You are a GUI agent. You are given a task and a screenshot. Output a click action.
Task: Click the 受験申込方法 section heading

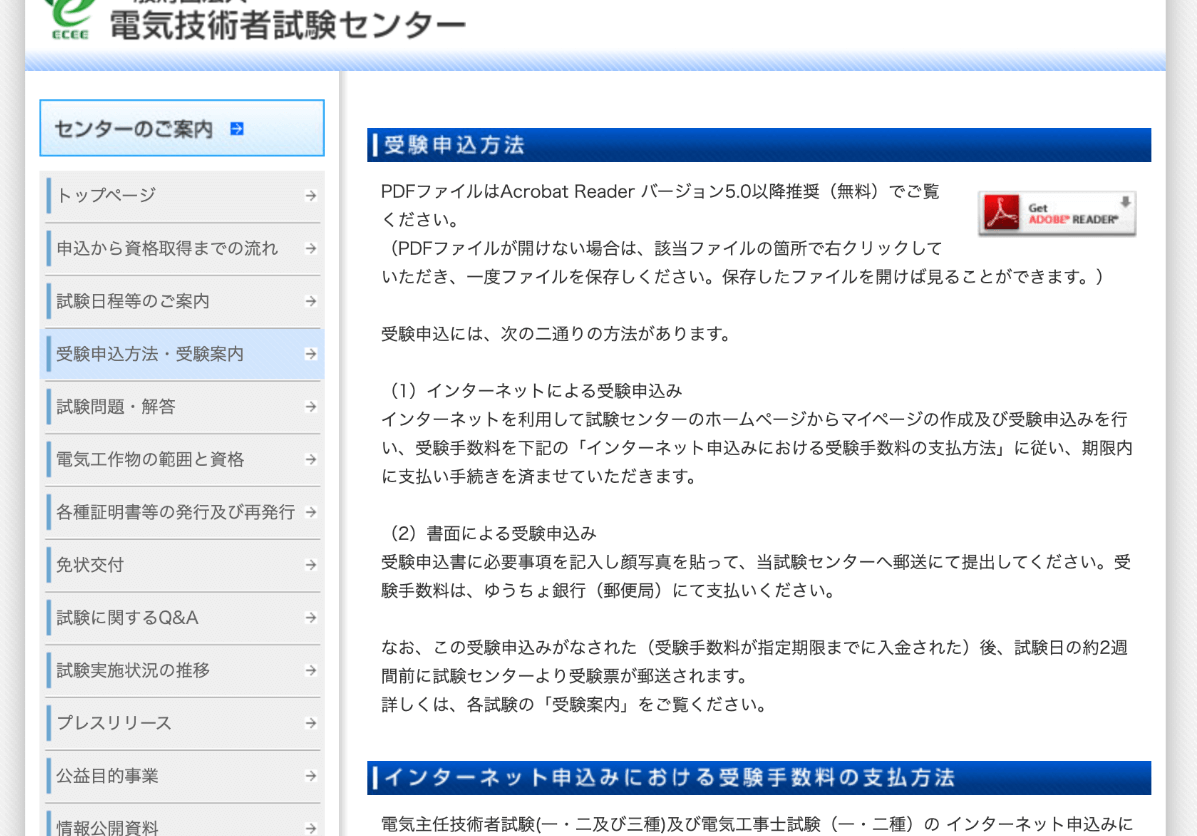pyautogui.click(x=759, y=145)
